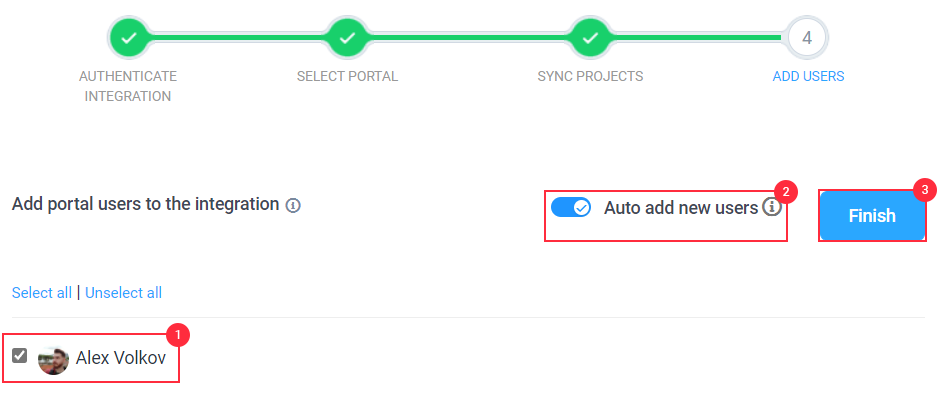The image size is (947, 394).
Task: Go to the SELECT PORTAL step label
Action: point(347,77)
